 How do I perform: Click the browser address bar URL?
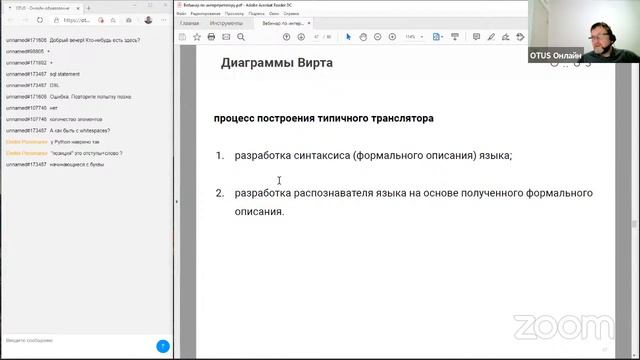tap(76, 20)
